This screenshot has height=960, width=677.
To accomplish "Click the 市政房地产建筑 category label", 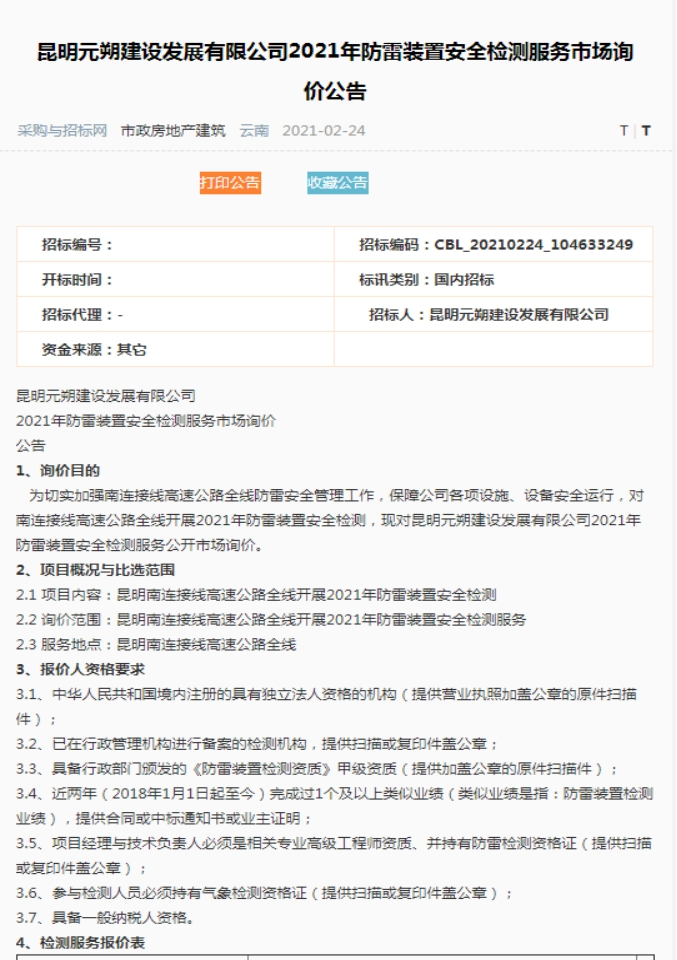I will 173,131.
